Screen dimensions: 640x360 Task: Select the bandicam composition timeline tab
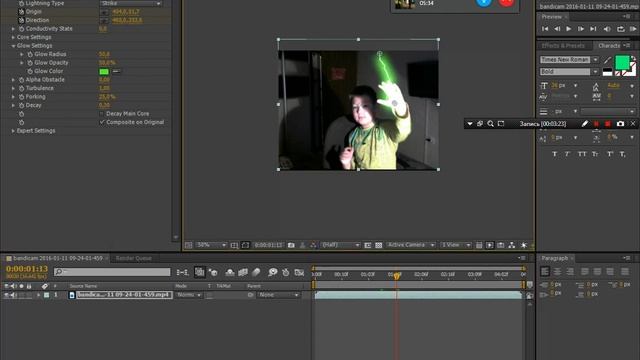58,258
